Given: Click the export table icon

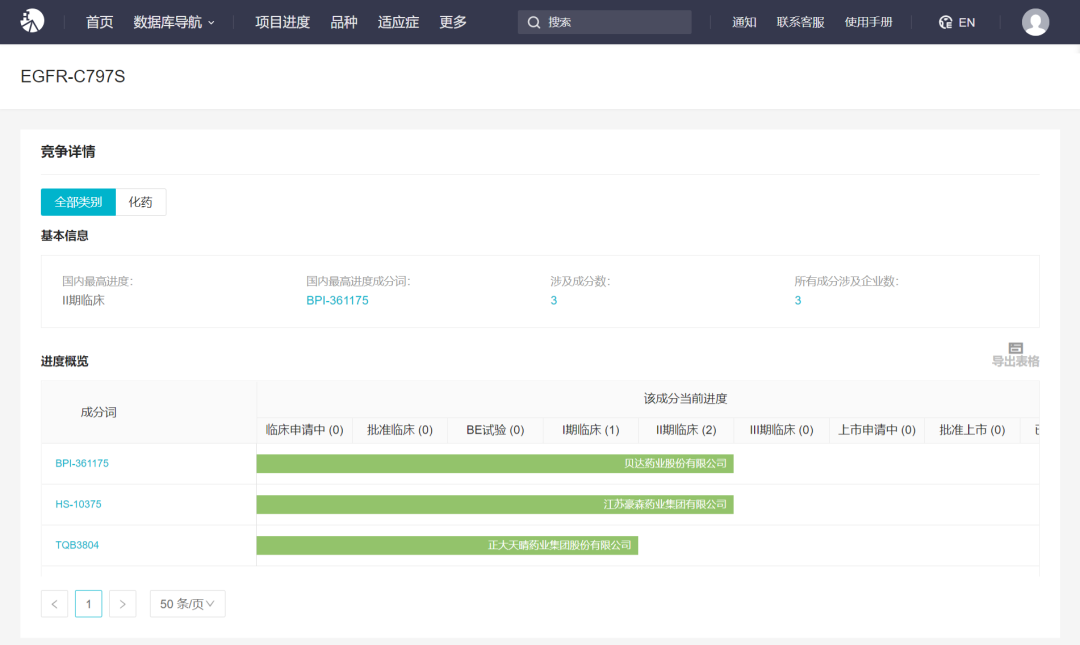Looking at the screenshot, I should tap(1015, 348).
